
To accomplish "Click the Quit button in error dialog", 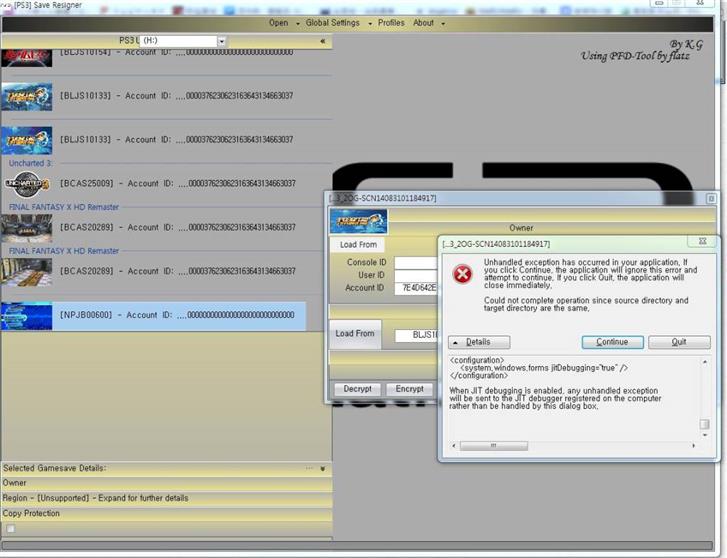I will coord(679,342).
